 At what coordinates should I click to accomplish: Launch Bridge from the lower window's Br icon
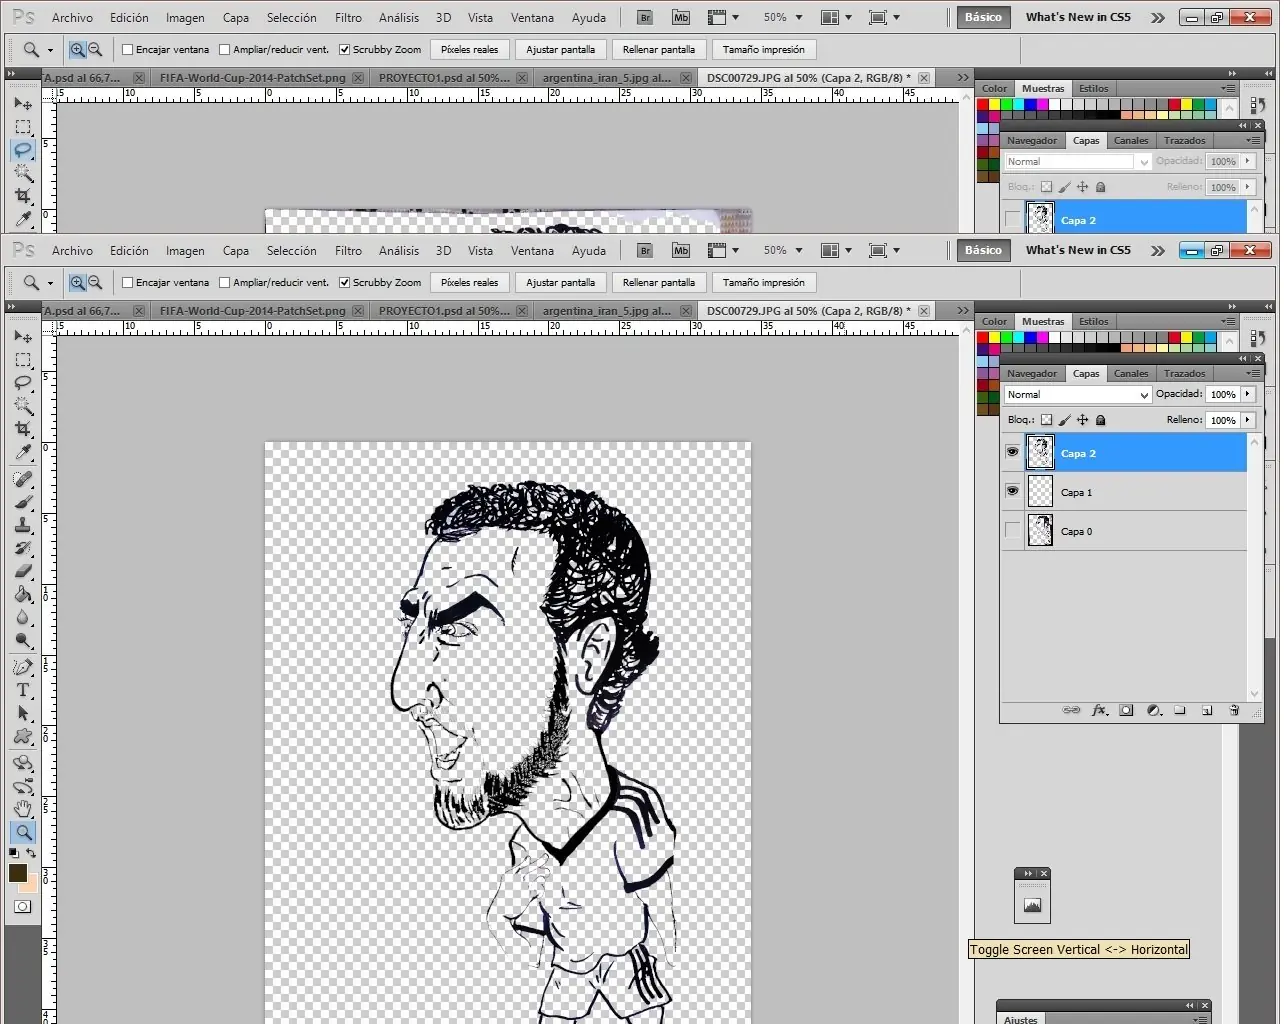645,251
